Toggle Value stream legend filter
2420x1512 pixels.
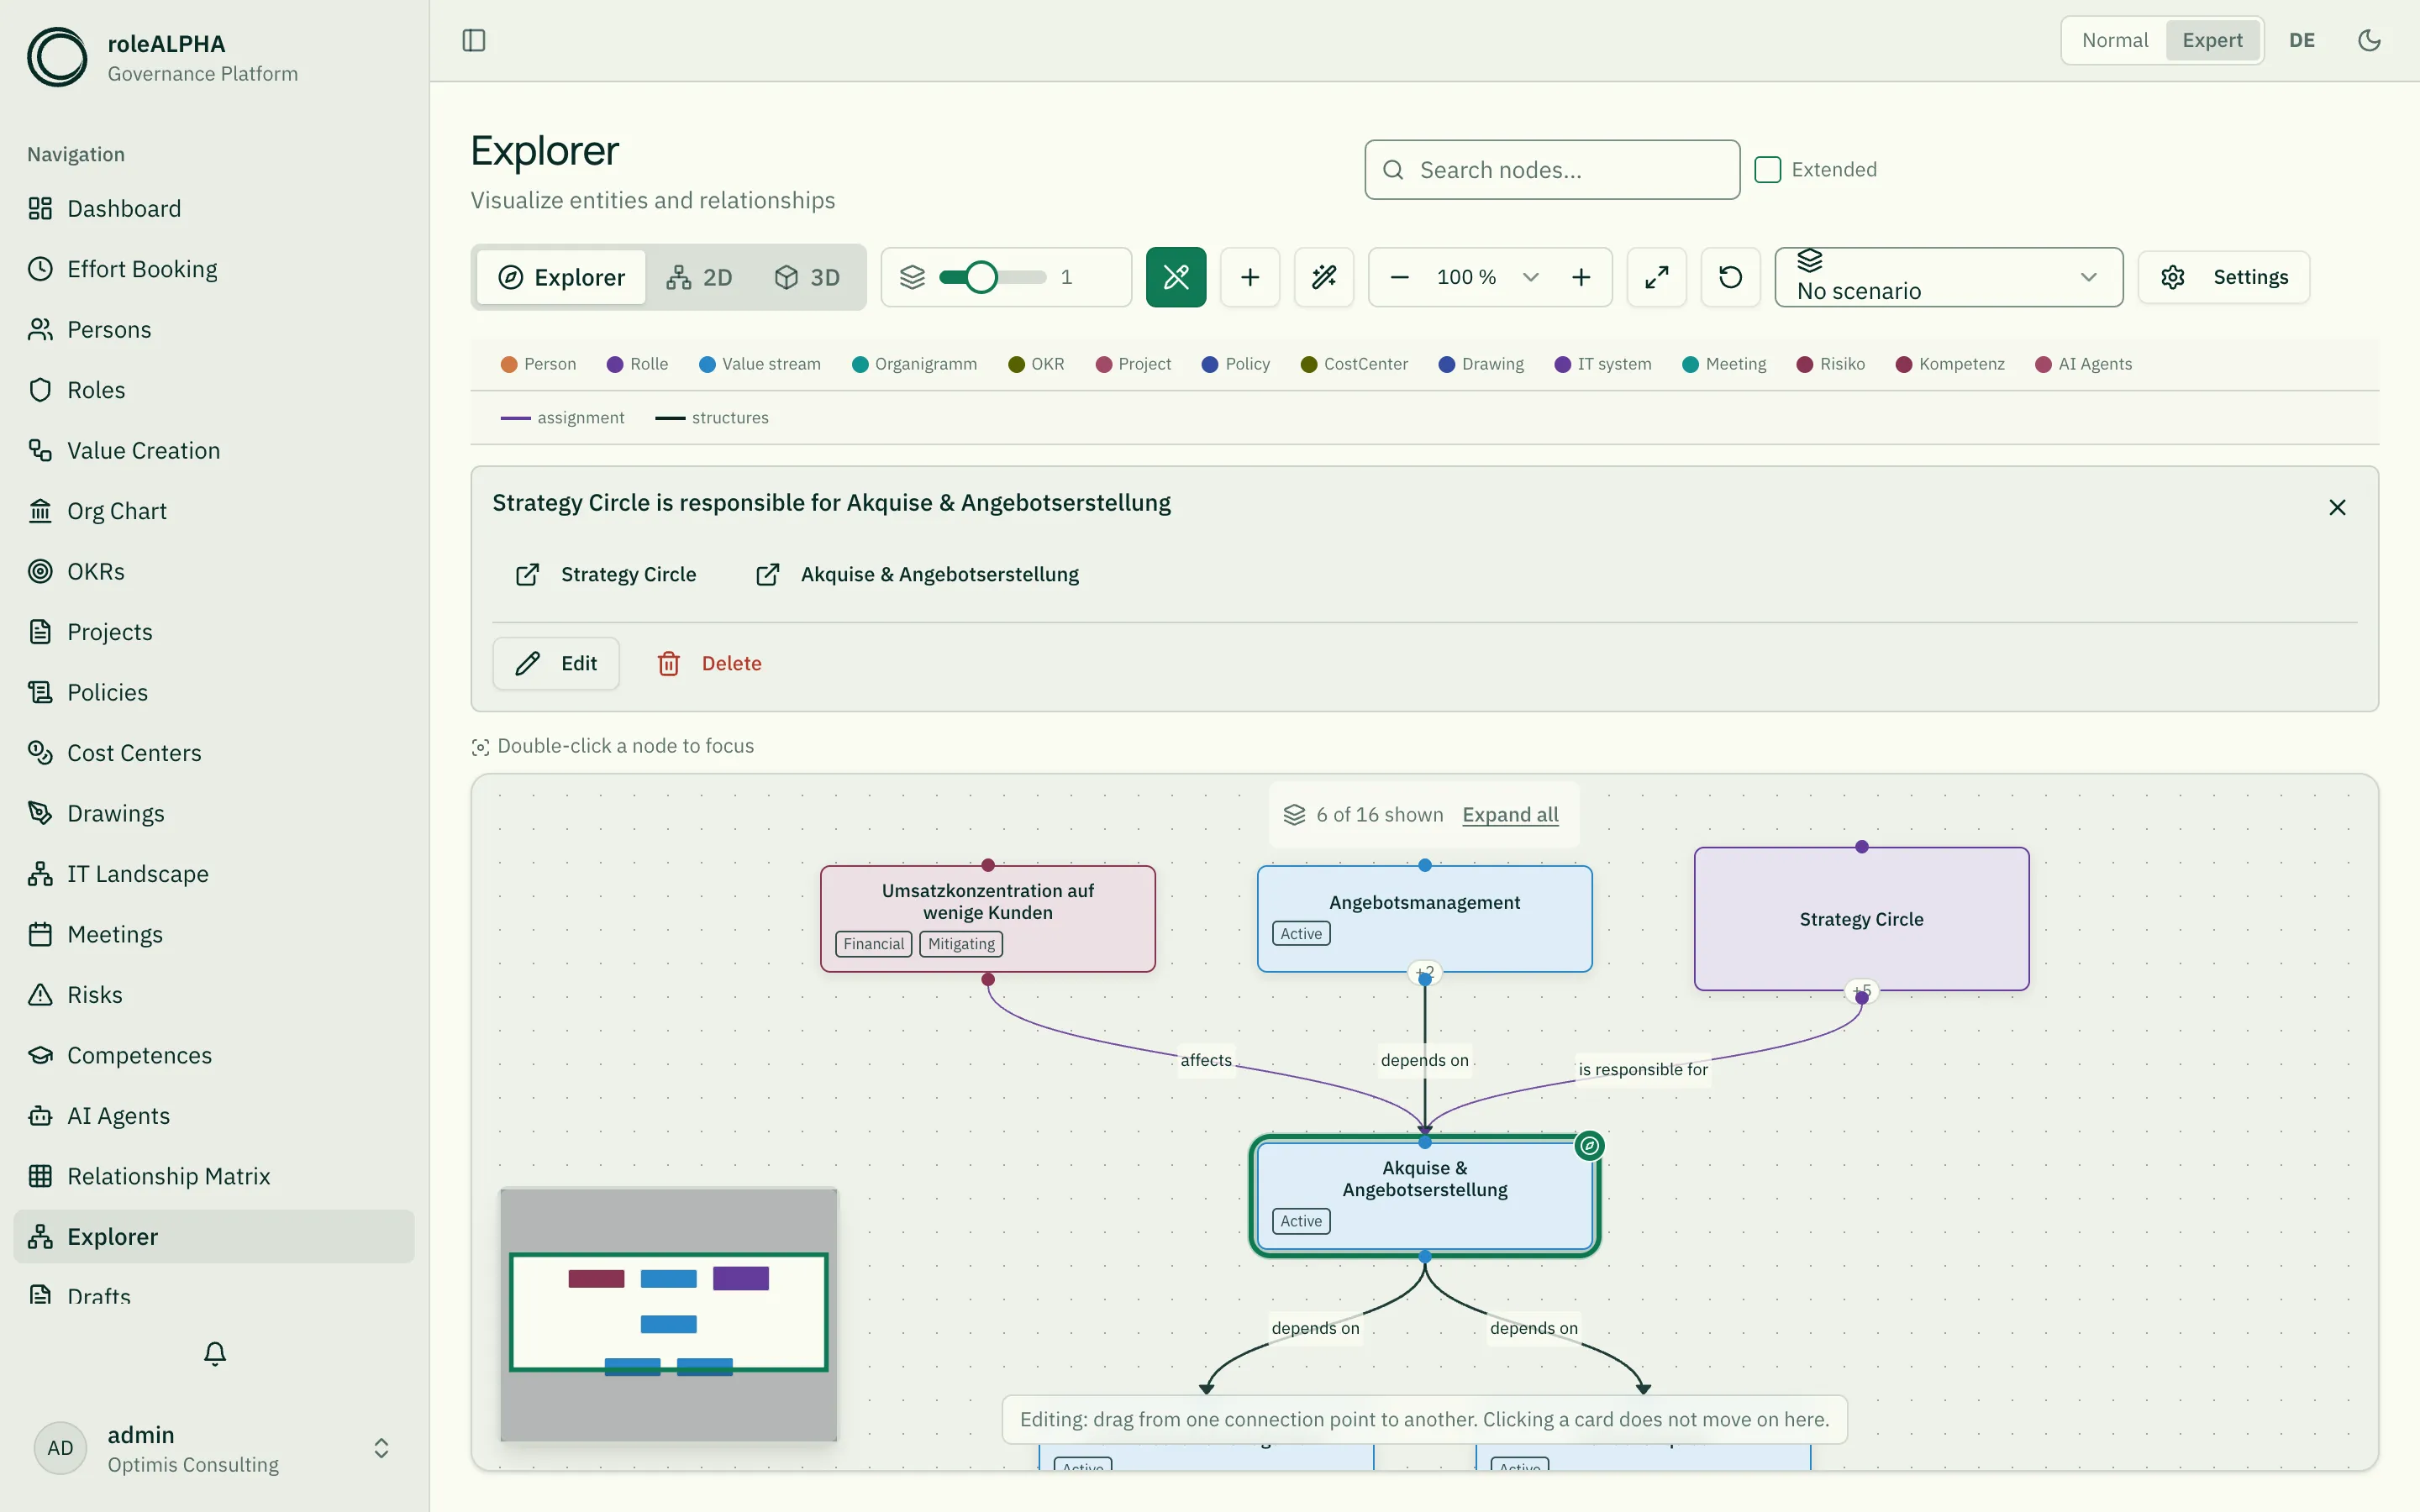760,364
